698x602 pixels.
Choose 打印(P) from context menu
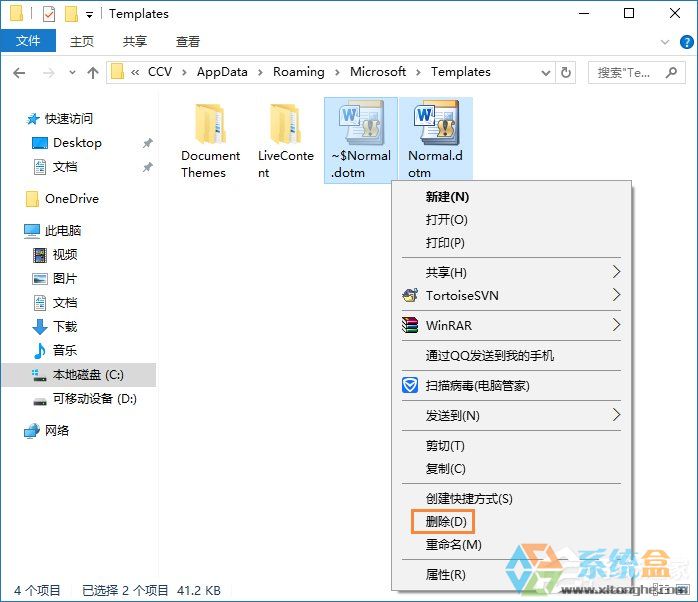(511, 243)
